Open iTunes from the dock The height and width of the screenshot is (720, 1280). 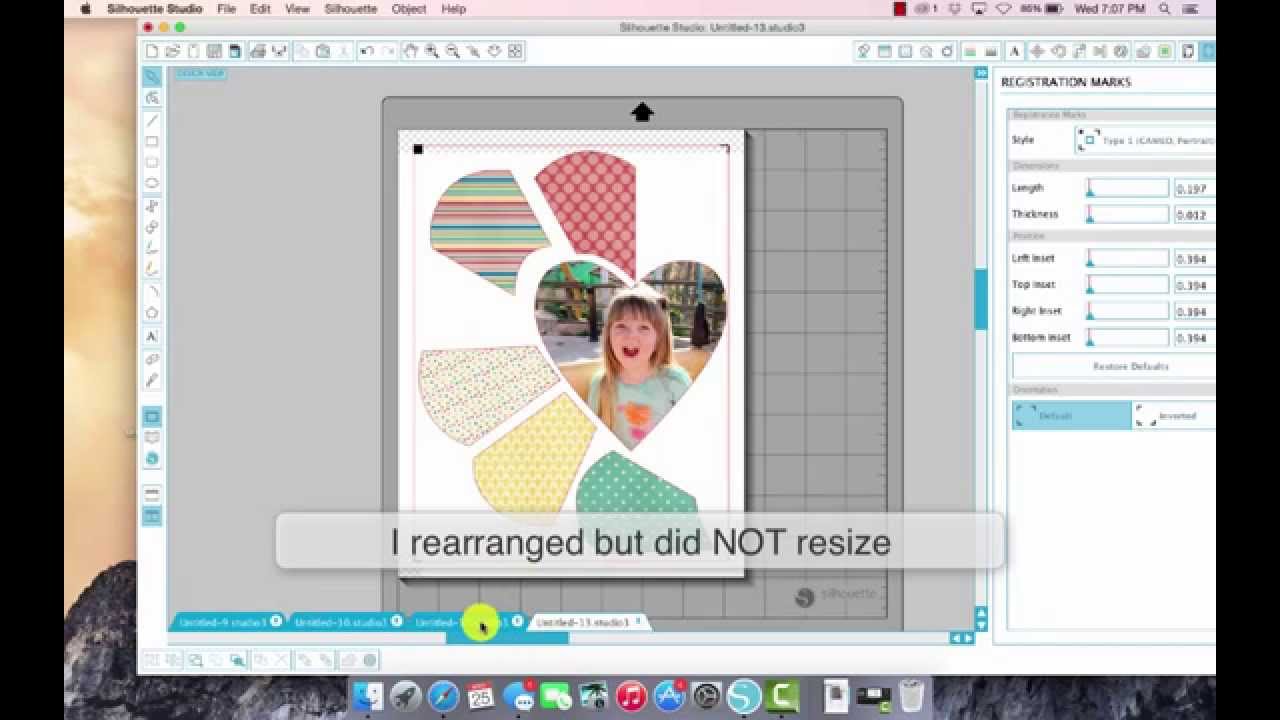coord(631,695)
